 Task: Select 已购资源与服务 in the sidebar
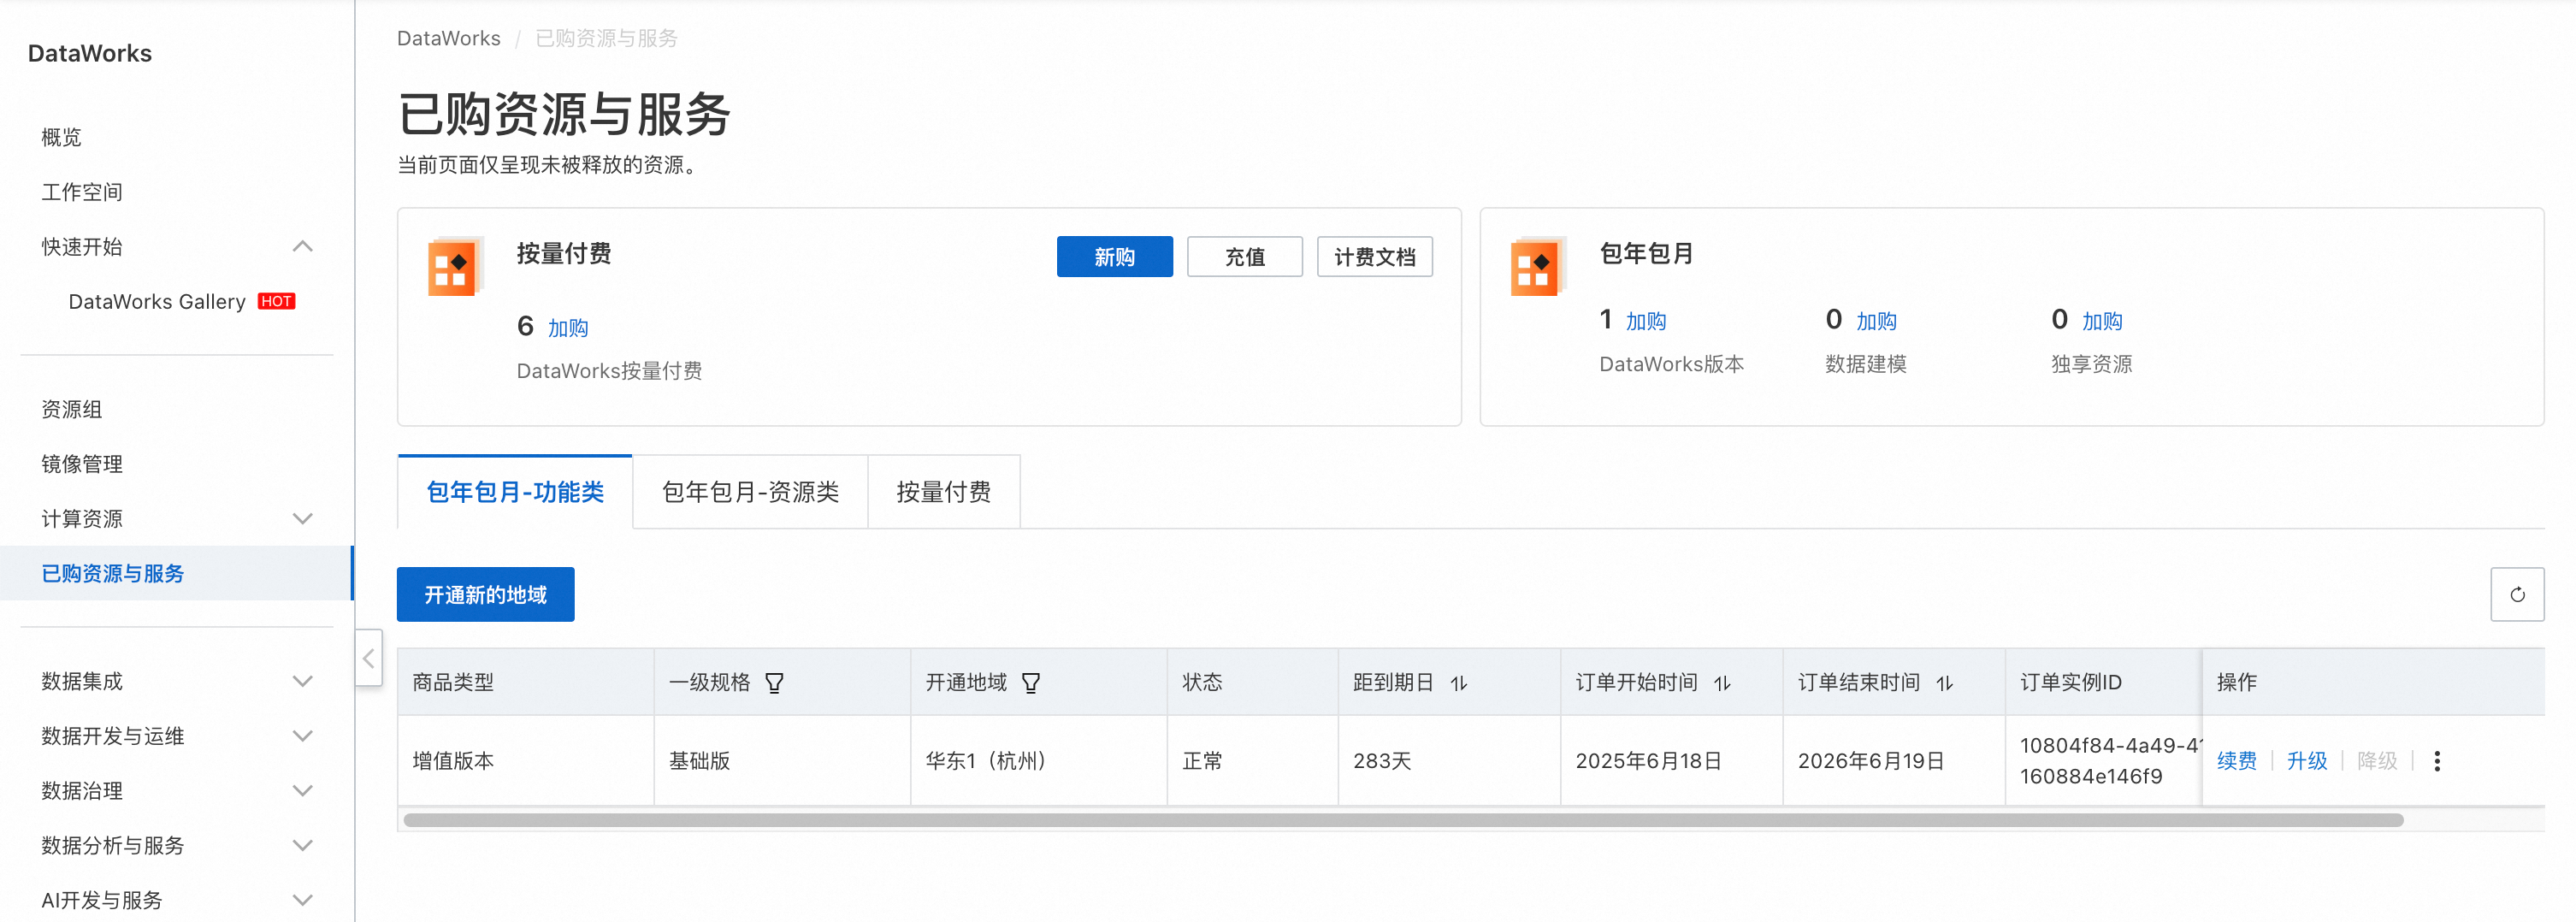[176, 573]
